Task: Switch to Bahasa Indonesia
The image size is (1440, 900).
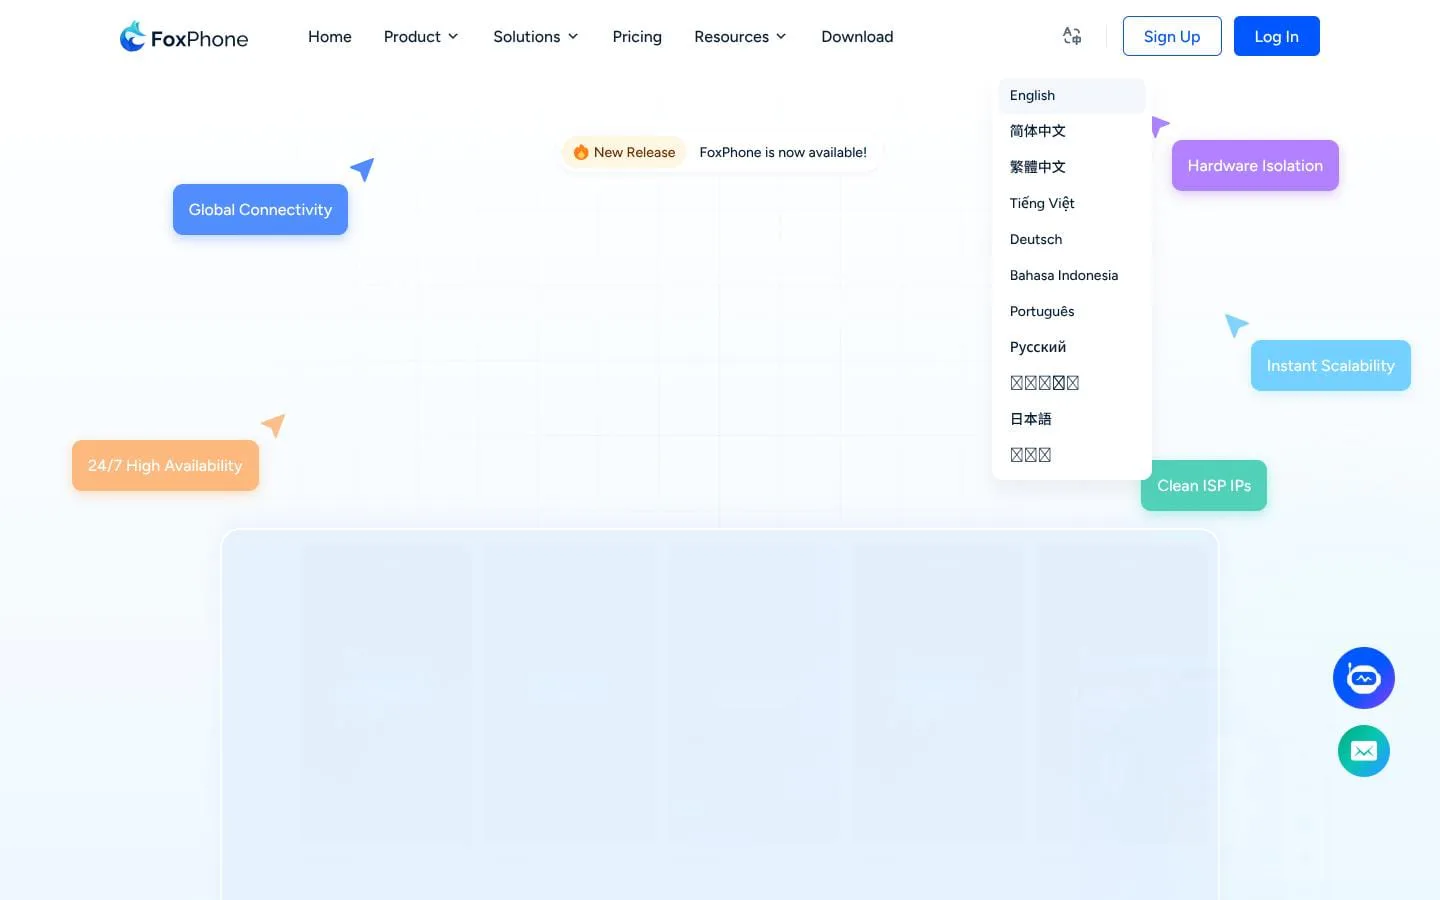Action: click(x=1072, y=275)
